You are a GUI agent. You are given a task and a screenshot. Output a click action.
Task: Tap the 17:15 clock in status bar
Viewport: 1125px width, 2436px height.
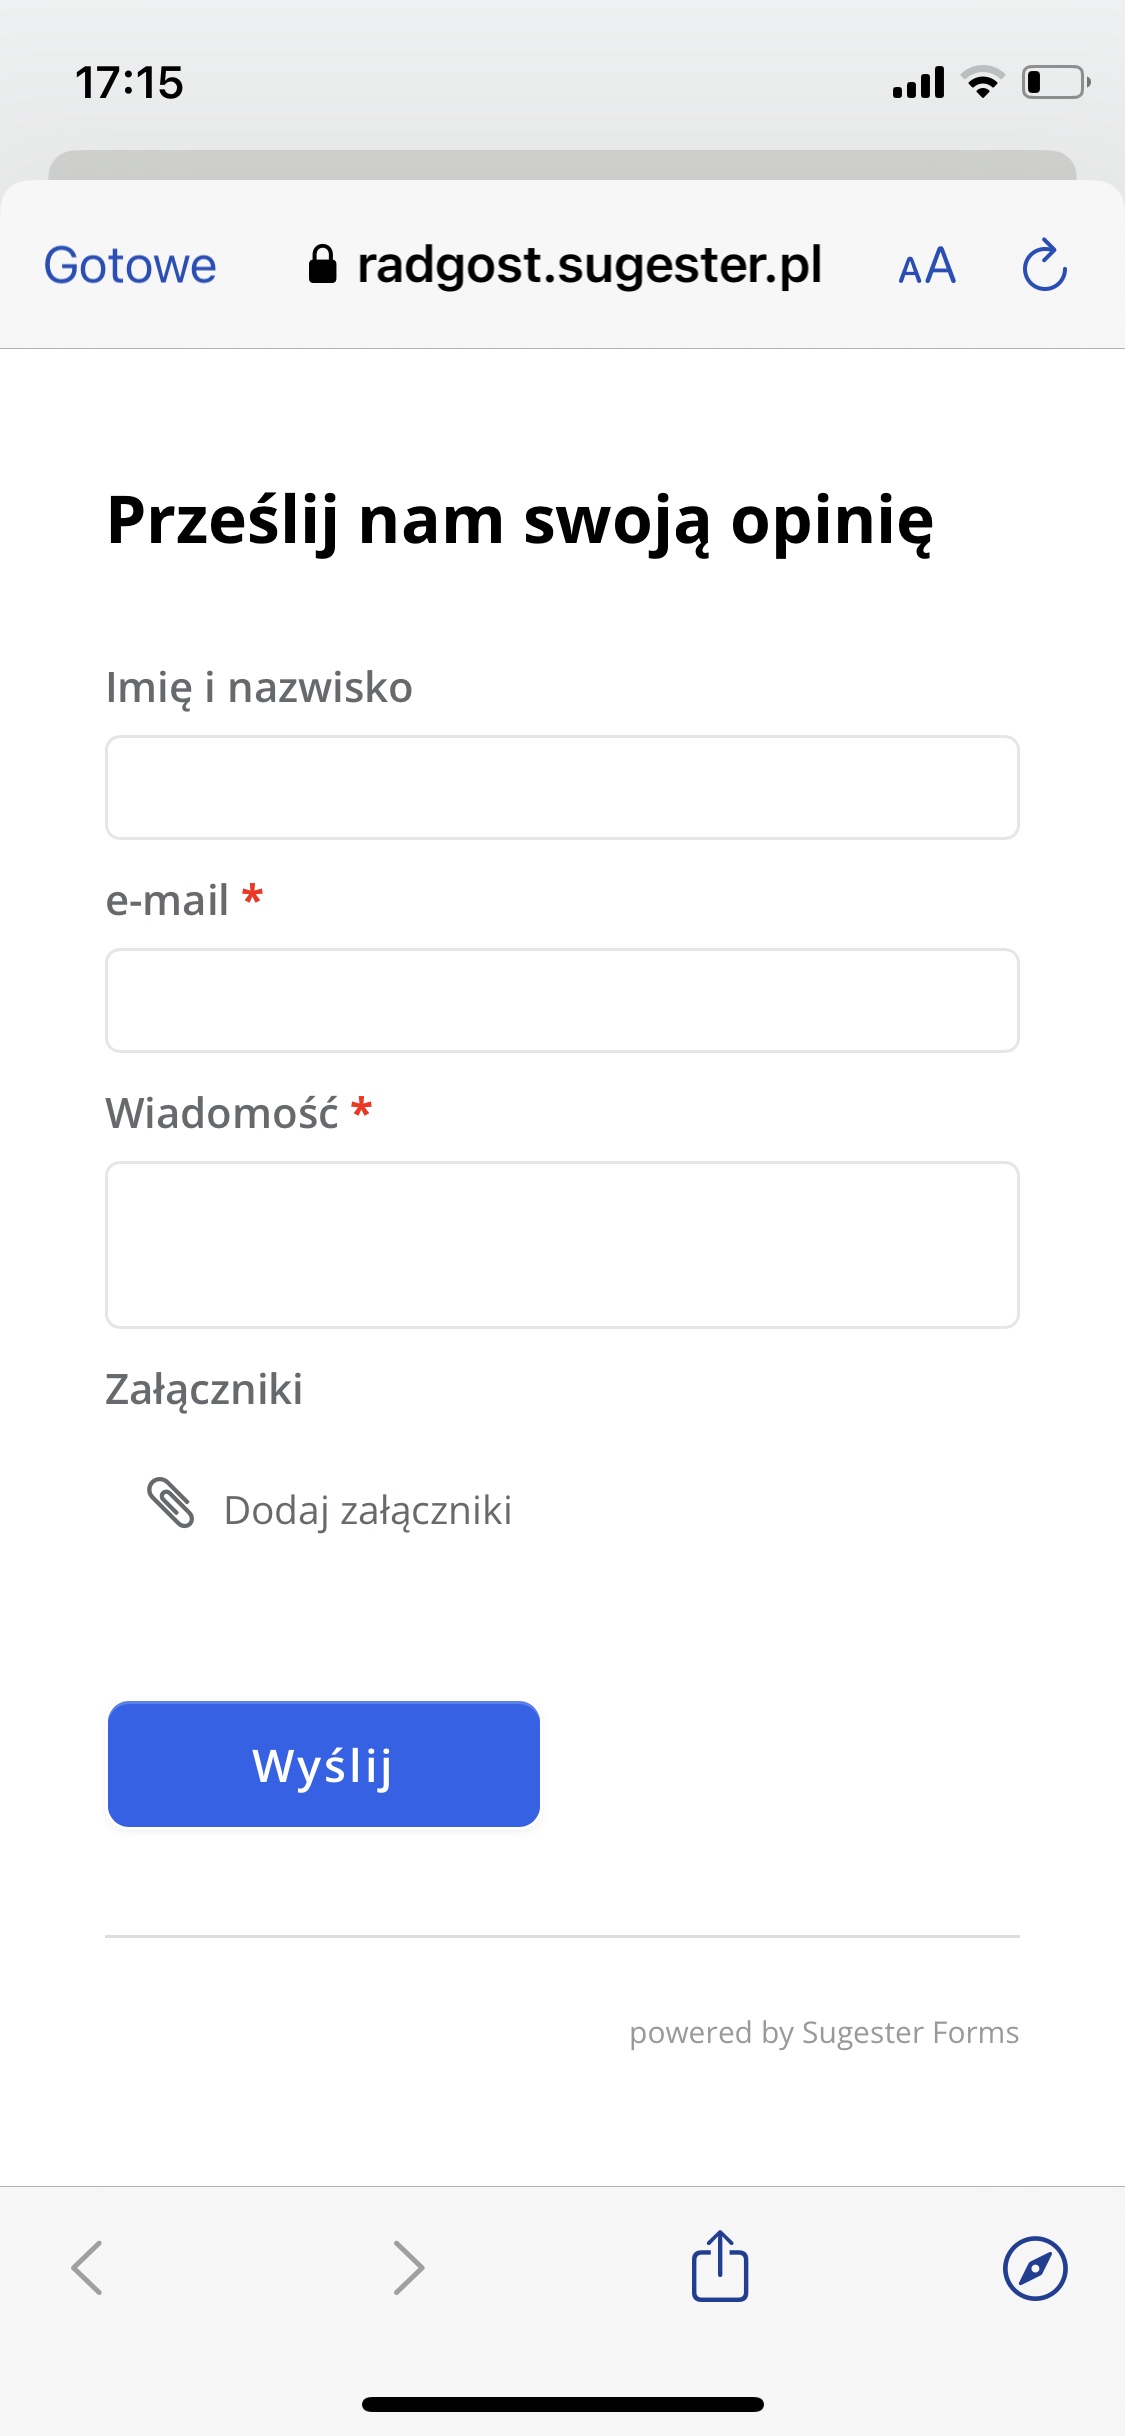130,83
